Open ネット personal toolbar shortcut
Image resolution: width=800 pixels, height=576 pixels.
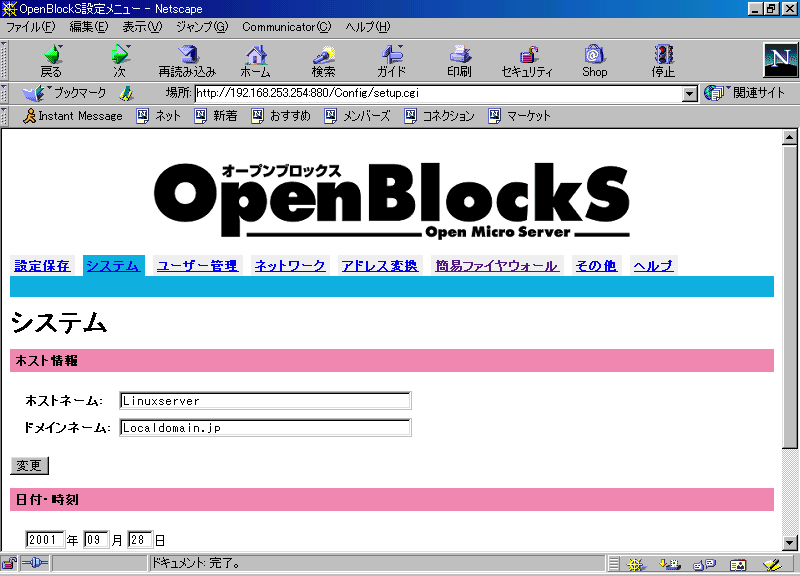[x=159, y=116]
